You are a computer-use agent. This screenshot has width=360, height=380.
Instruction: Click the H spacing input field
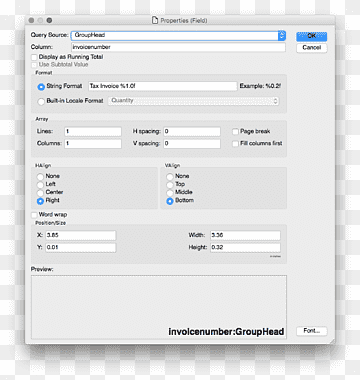pos(192,132)
